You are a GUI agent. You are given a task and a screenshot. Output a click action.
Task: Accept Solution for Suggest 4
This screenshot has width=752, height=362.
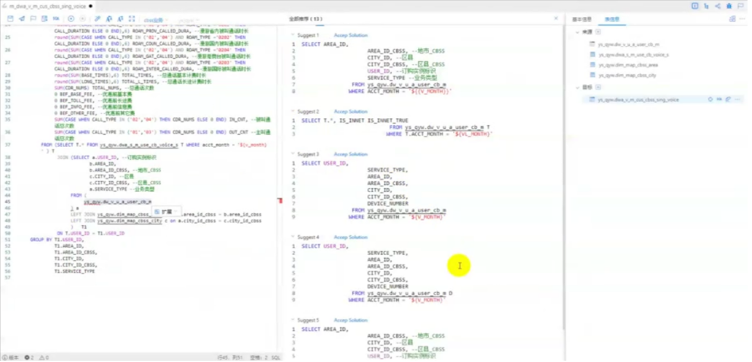(x=351, y=237)
